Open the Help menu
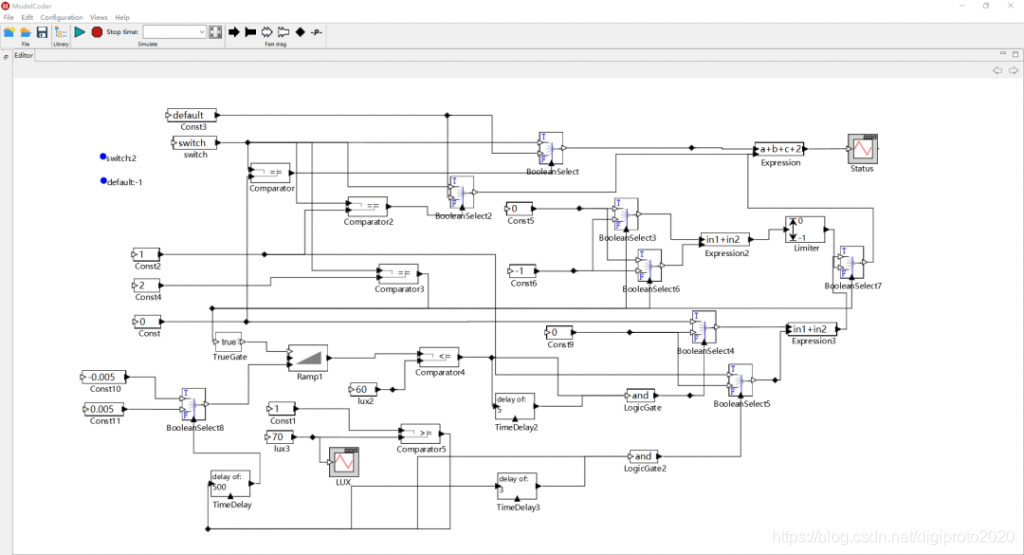Screen dimensions: 1024x555 pos(122,18)
